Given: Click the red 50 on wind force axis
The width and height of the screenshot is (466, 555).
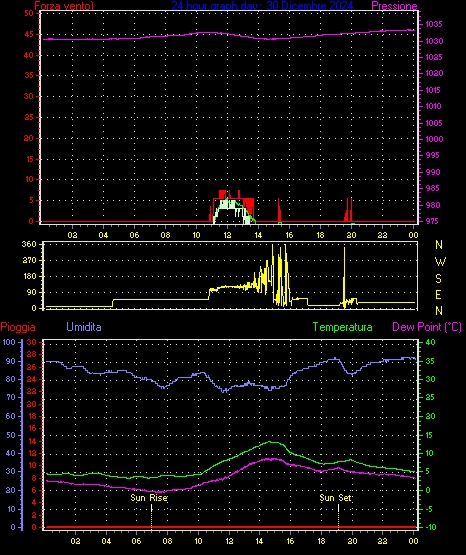Looking at the screenshot, I should point(29,13).
